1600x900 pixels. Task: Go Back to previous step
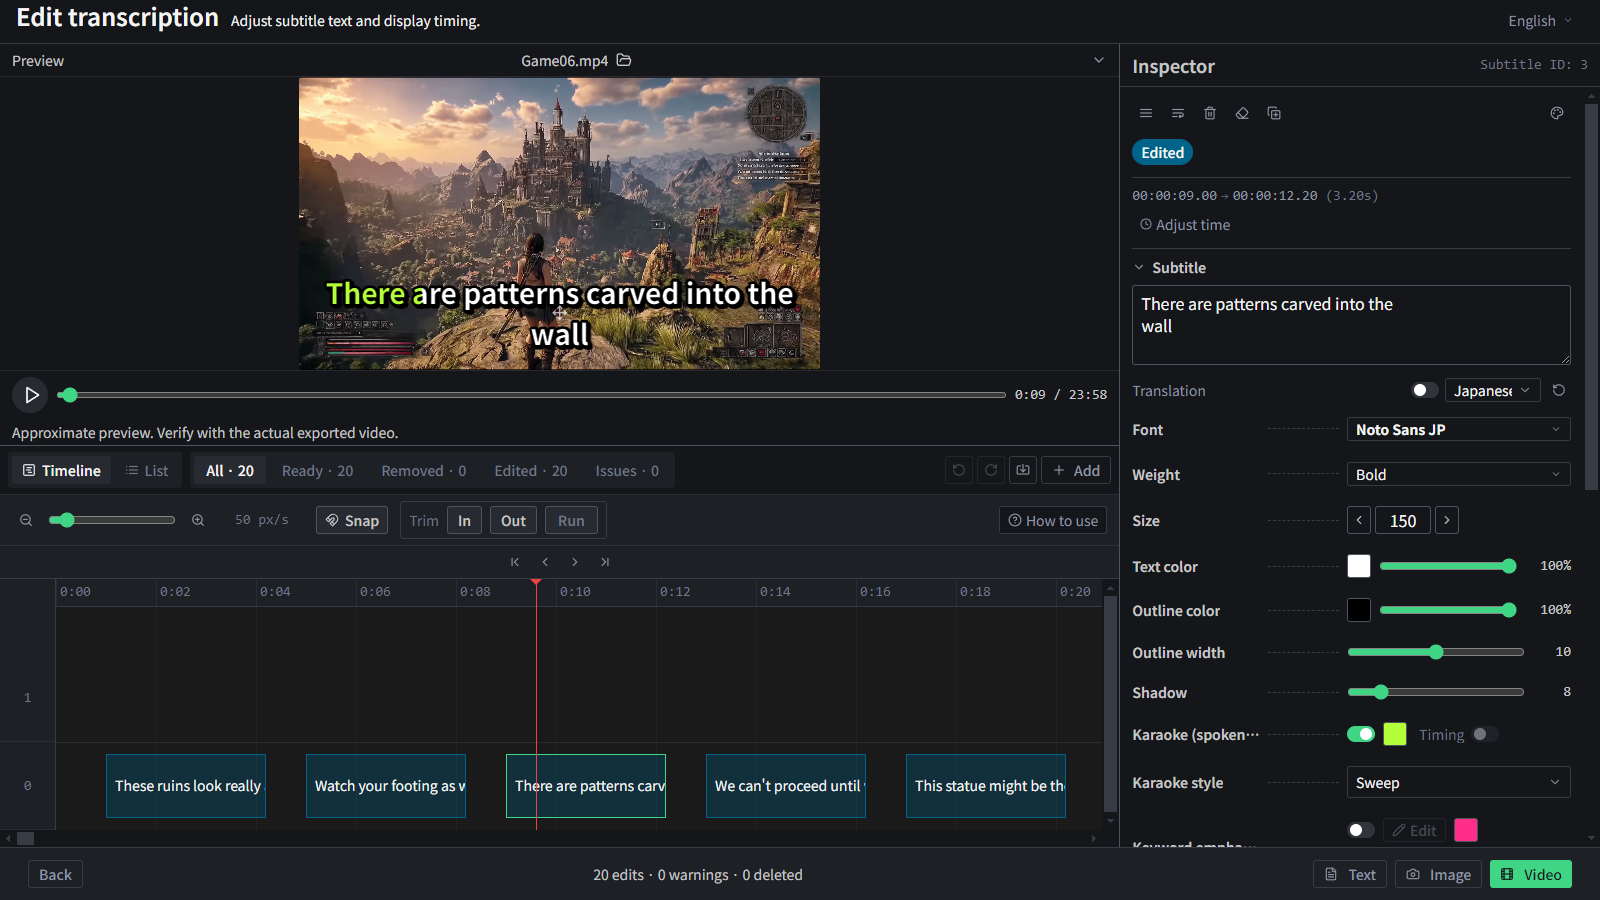click(x=55, y=874)
